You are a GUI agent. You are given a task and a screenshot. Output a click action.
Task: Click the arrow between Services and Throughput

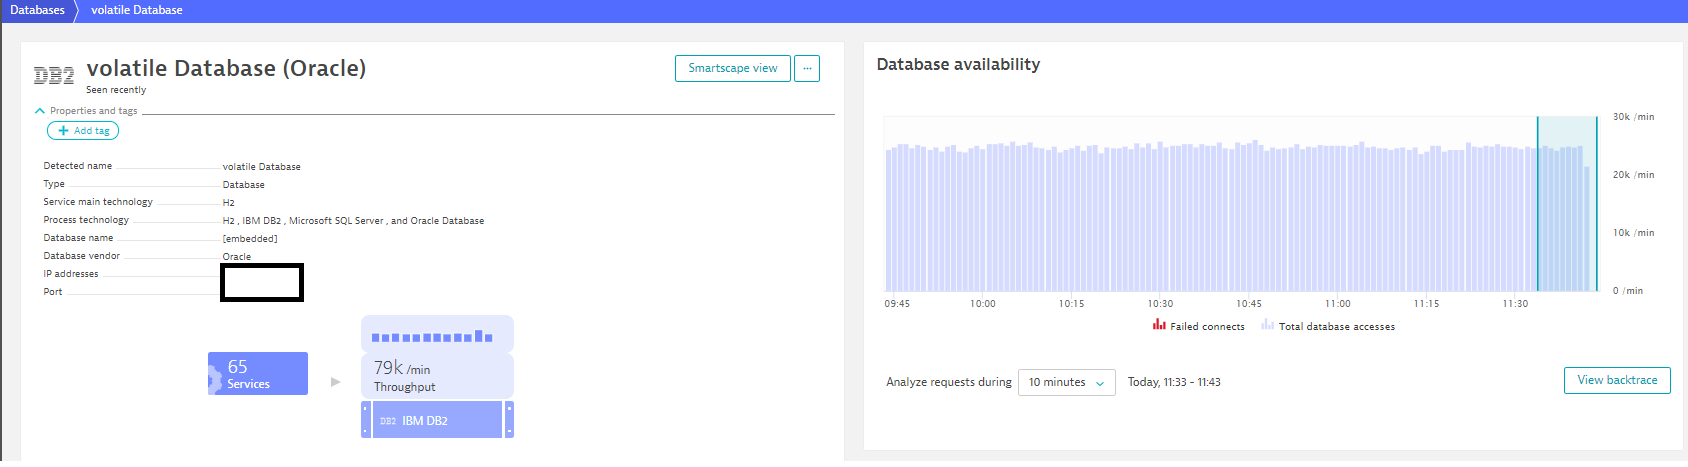click(336, 381)
